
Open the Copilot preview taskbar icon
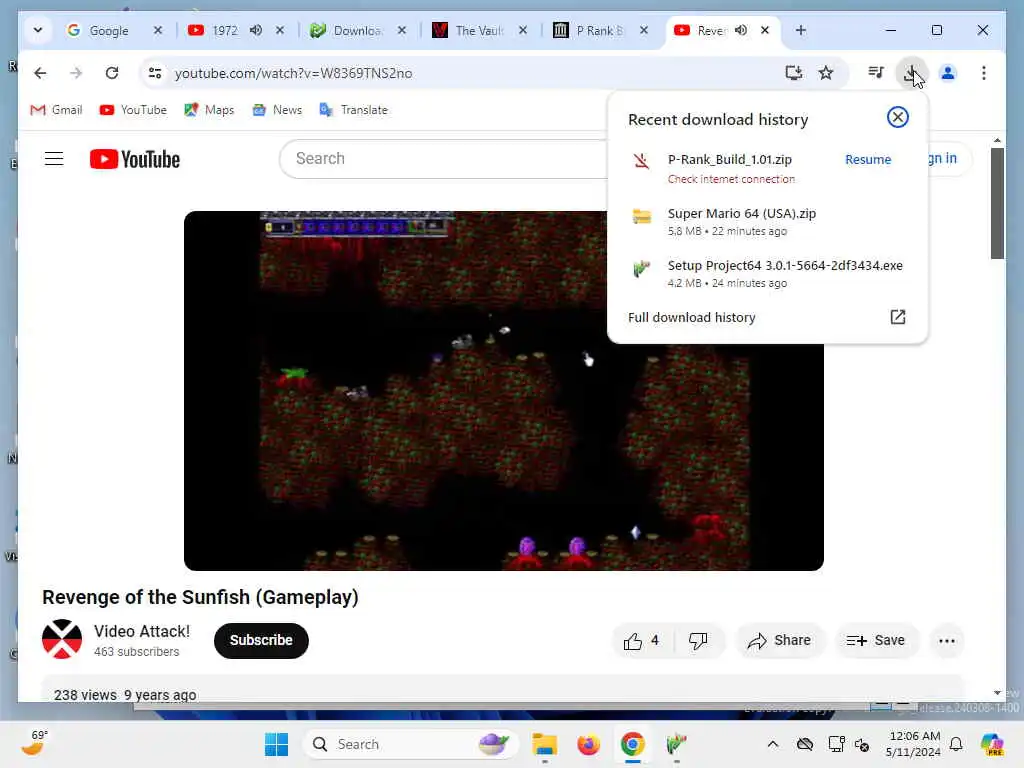(x=992, y=744)
